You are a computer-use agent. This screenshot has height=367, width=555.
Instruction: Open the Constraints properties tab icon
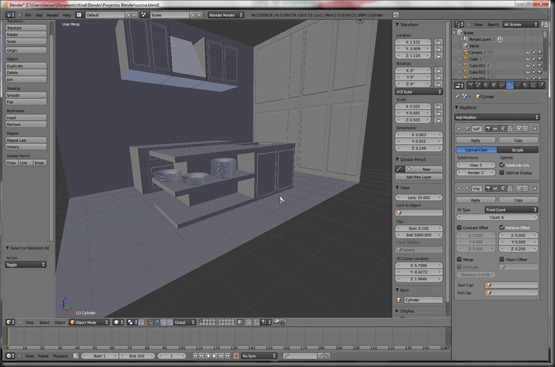[502, 85]
